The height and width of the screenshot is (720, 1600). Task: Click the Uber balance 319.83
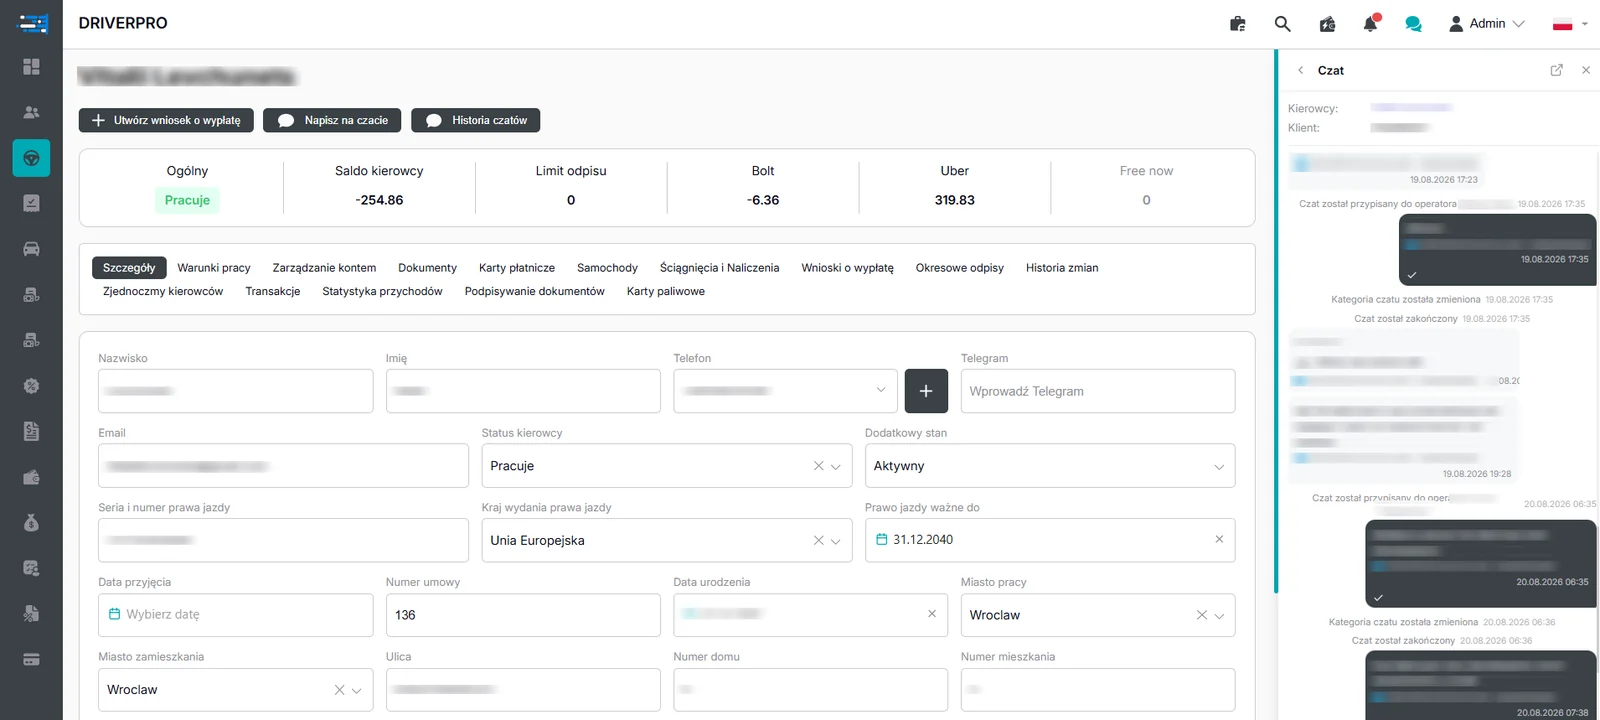[x=955, y=200]
